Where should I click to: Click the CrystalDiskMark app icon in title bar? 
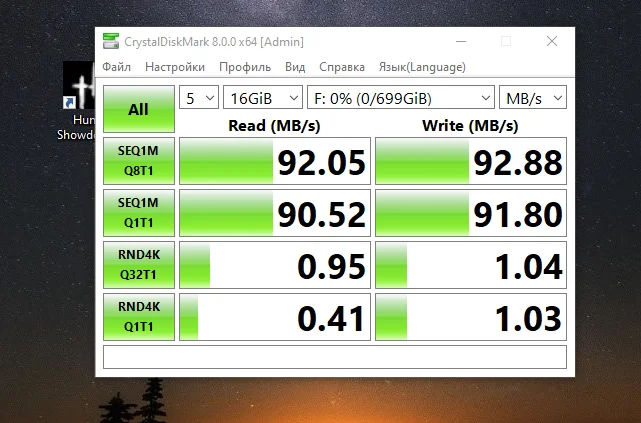111,41
